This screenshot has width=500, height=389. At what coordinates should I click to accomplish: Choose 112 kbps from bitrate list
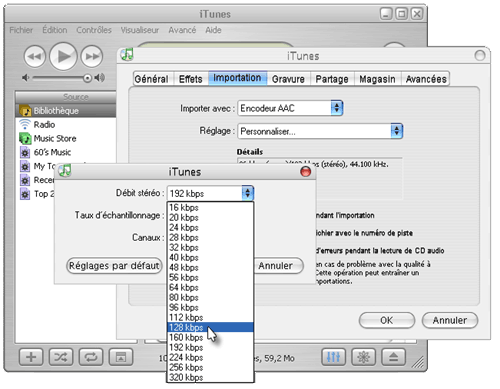pyautogui.click(x=210, y=317)
